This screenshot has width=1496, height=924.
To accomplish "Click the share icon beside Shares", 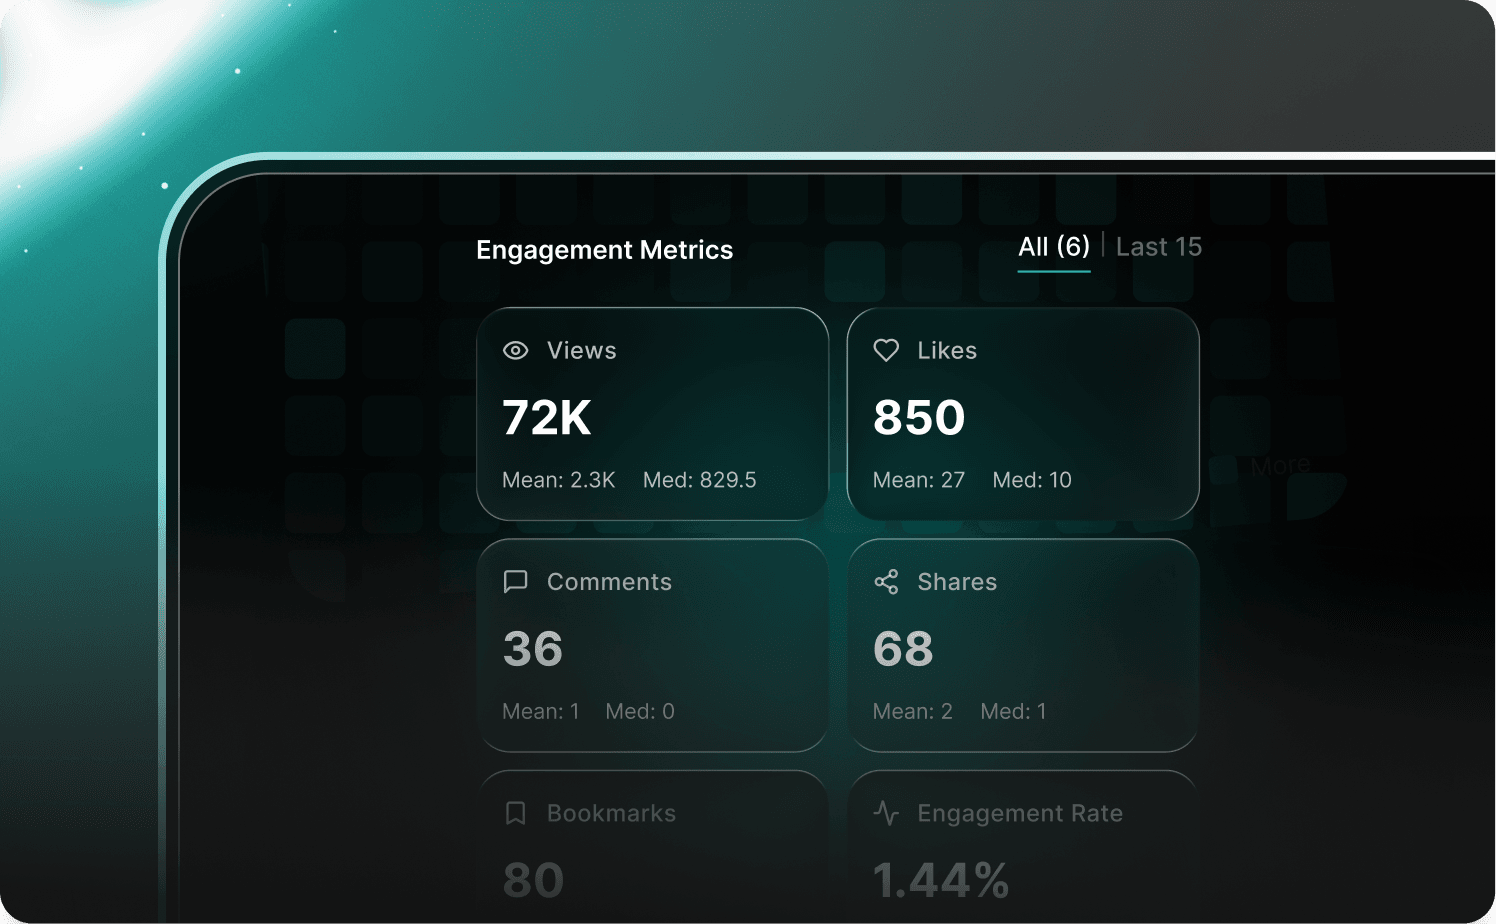I will coord(886,582).
